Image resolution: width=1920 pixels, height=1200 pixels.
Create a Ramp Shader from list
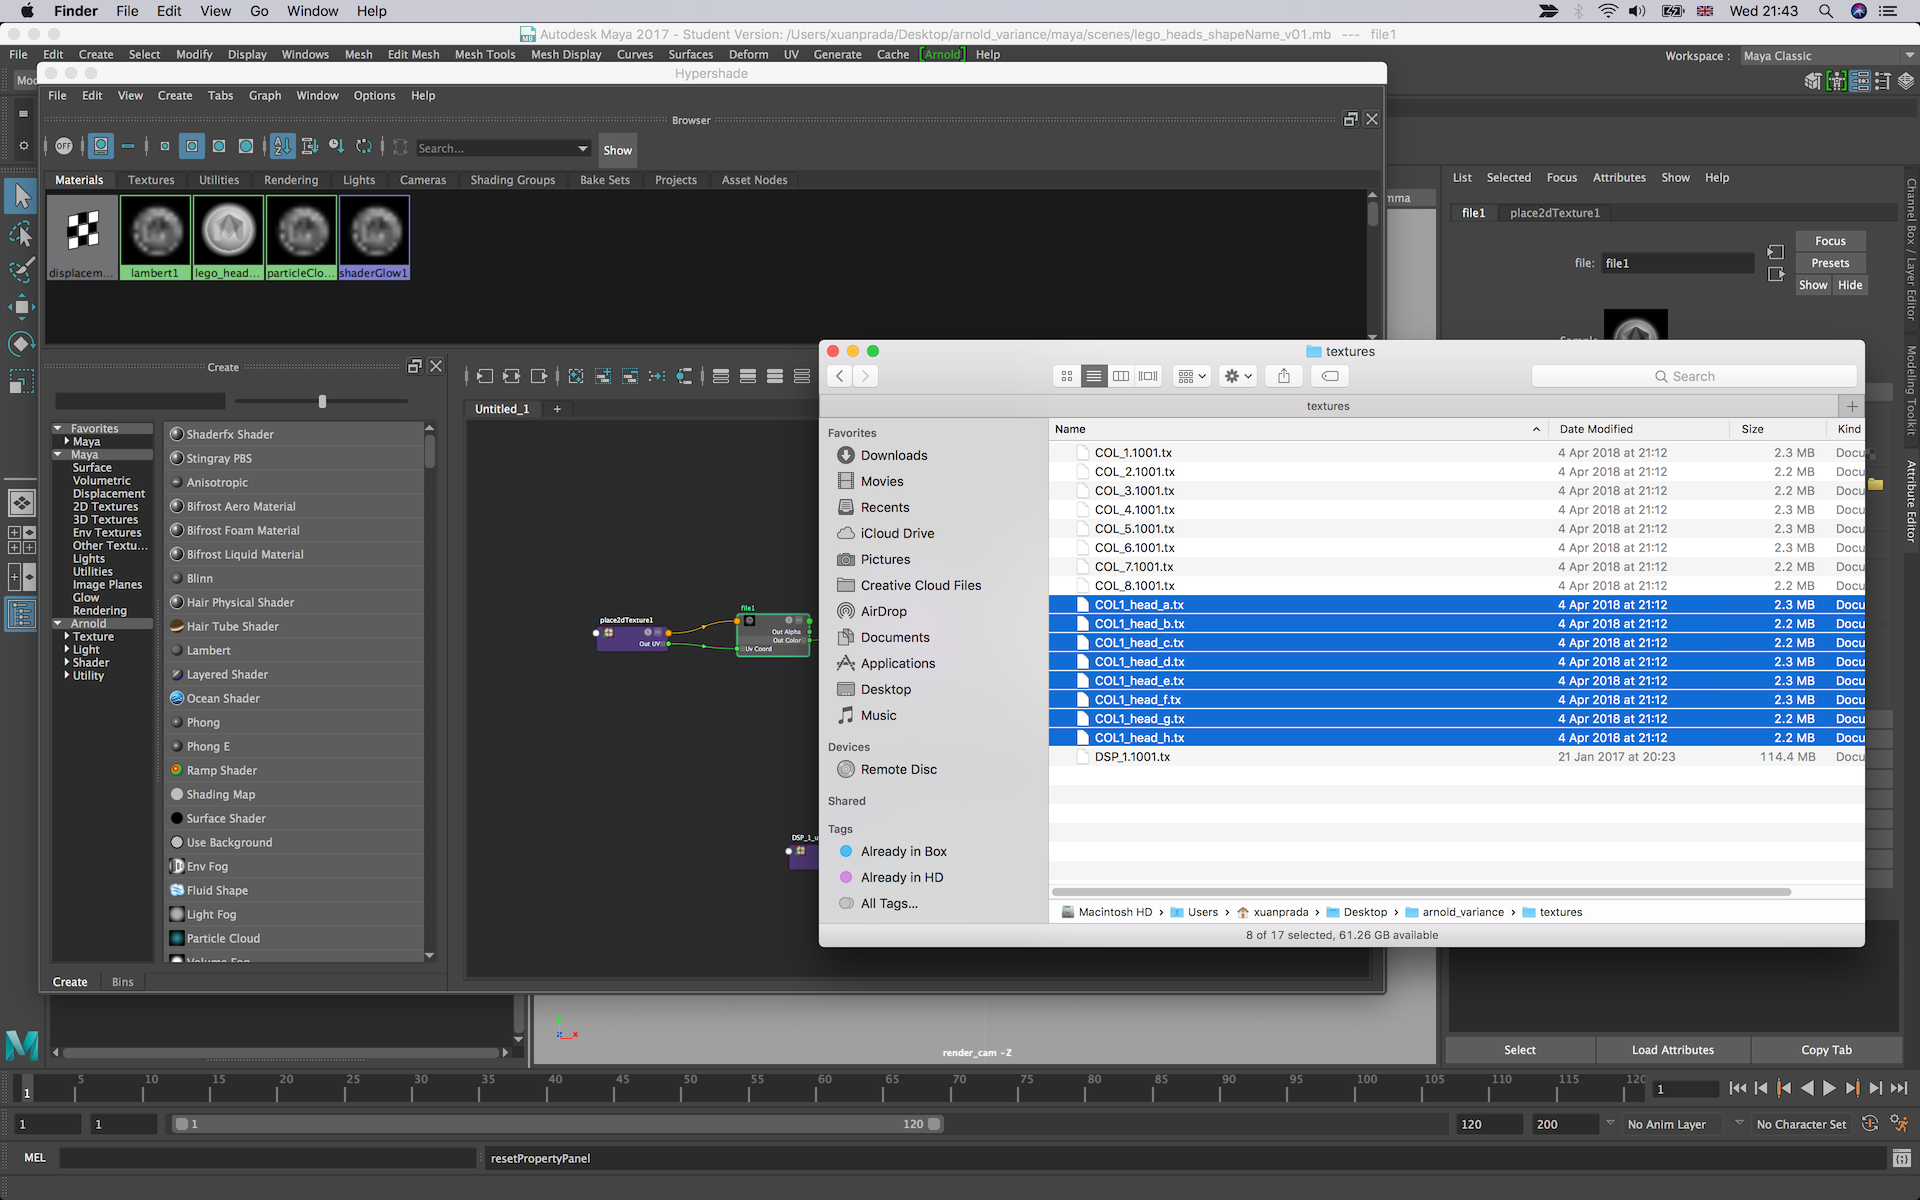point(295,771)
